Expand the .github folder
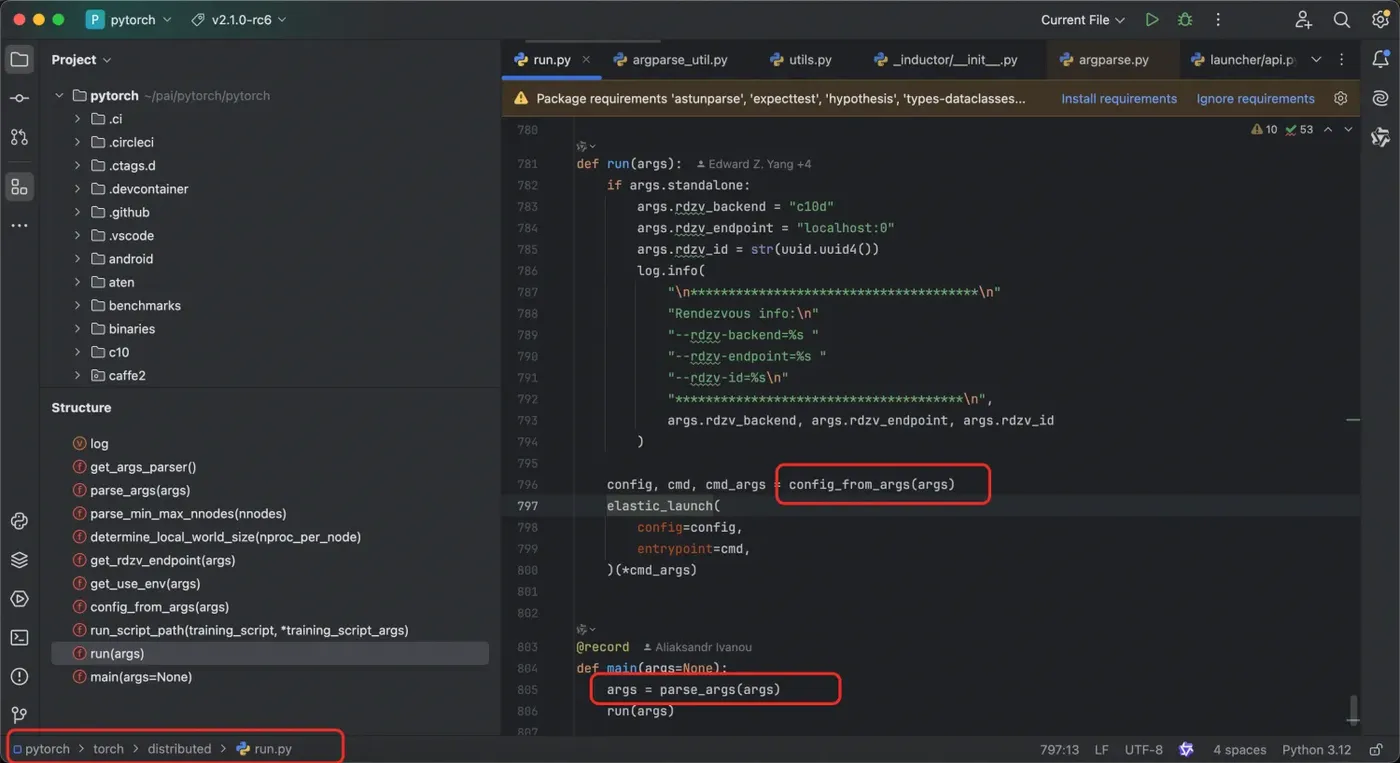The image size is (1400, 763). [x=77, y=212]
